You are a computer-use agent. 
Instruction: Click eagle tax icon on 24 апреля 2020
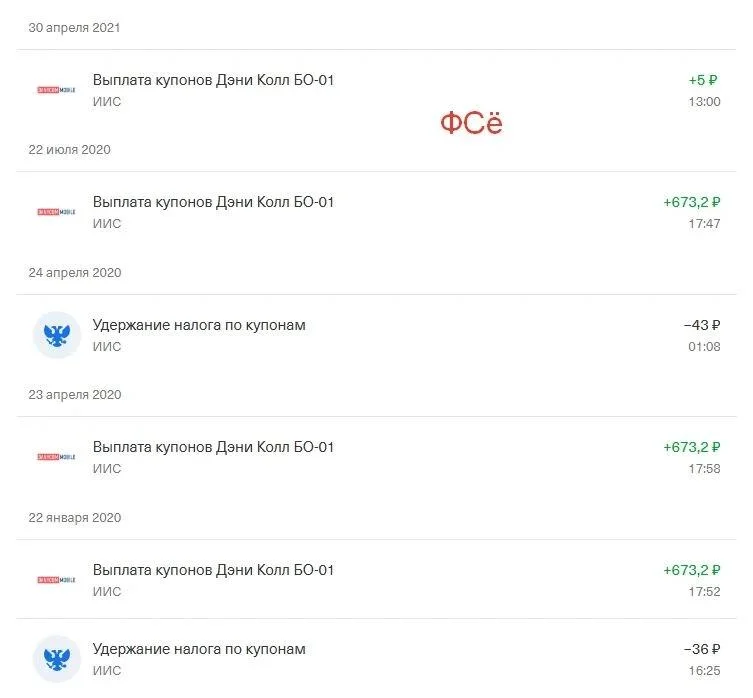[x=57, y=335]
